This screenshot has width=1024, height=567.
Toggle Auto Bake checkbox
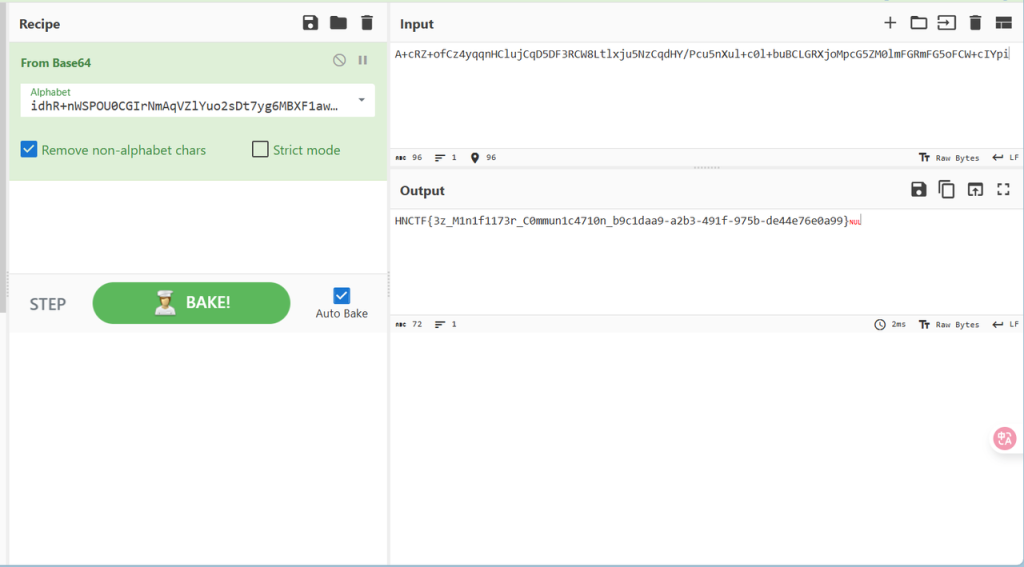(342, 295)
